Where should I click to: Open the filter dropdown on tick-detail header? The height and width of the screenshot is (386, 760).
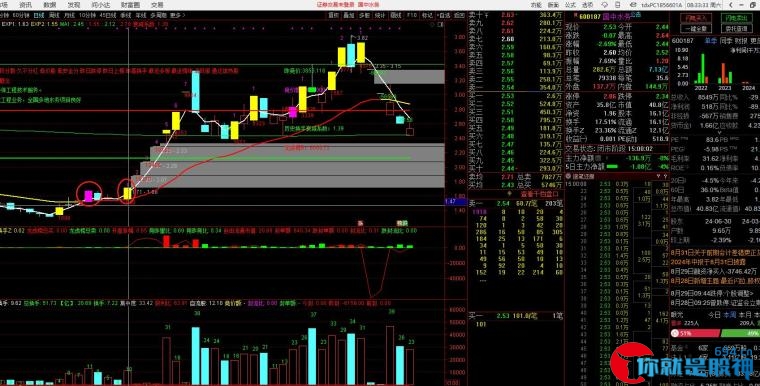[659, 177]
